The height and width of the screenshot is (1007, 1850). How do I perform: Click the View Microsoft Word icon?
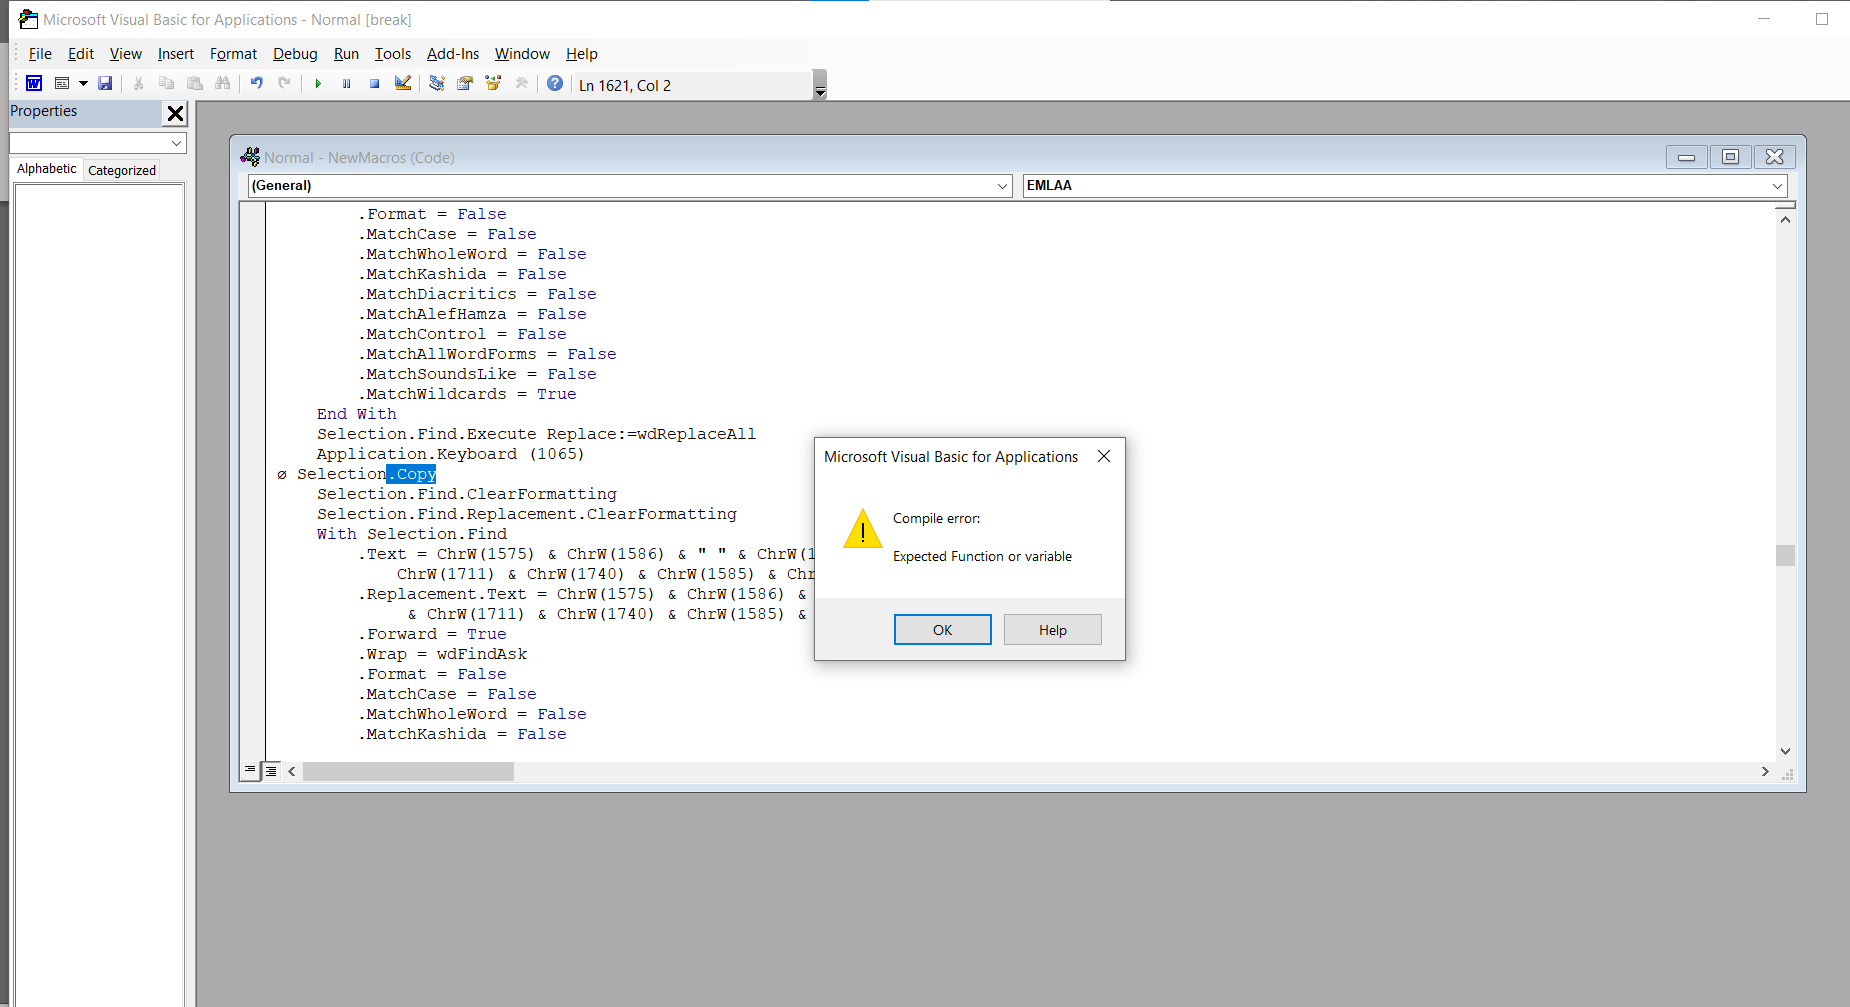[34, 83]
